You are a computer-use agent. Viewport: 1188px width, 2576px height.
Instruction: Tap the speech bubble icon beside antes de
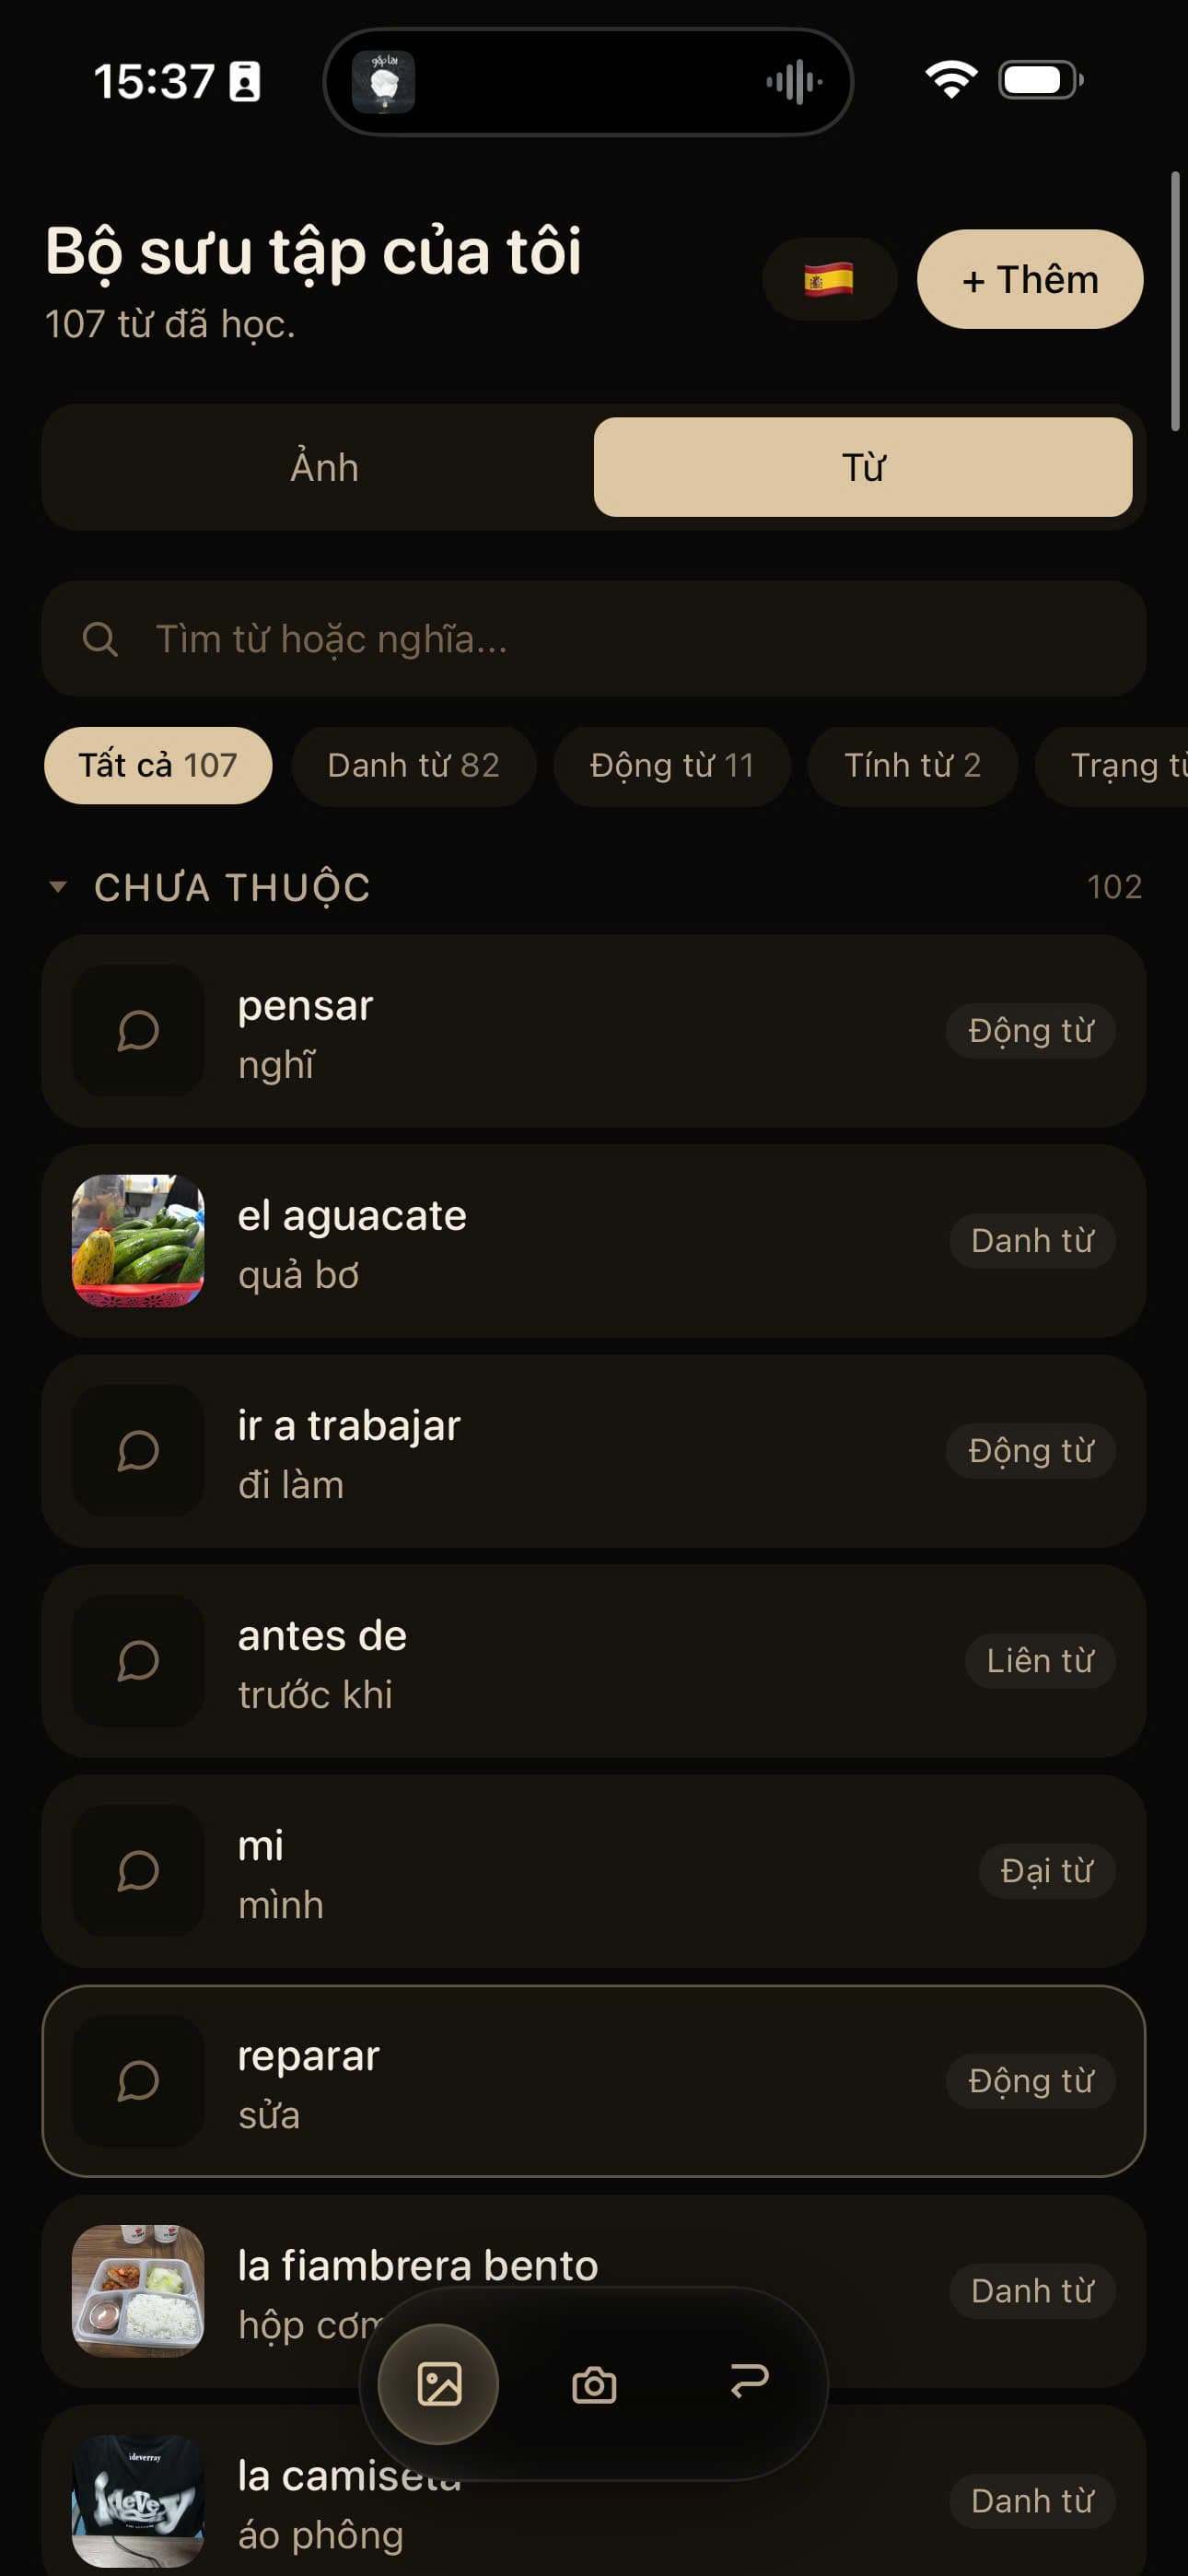[138, 1660]
